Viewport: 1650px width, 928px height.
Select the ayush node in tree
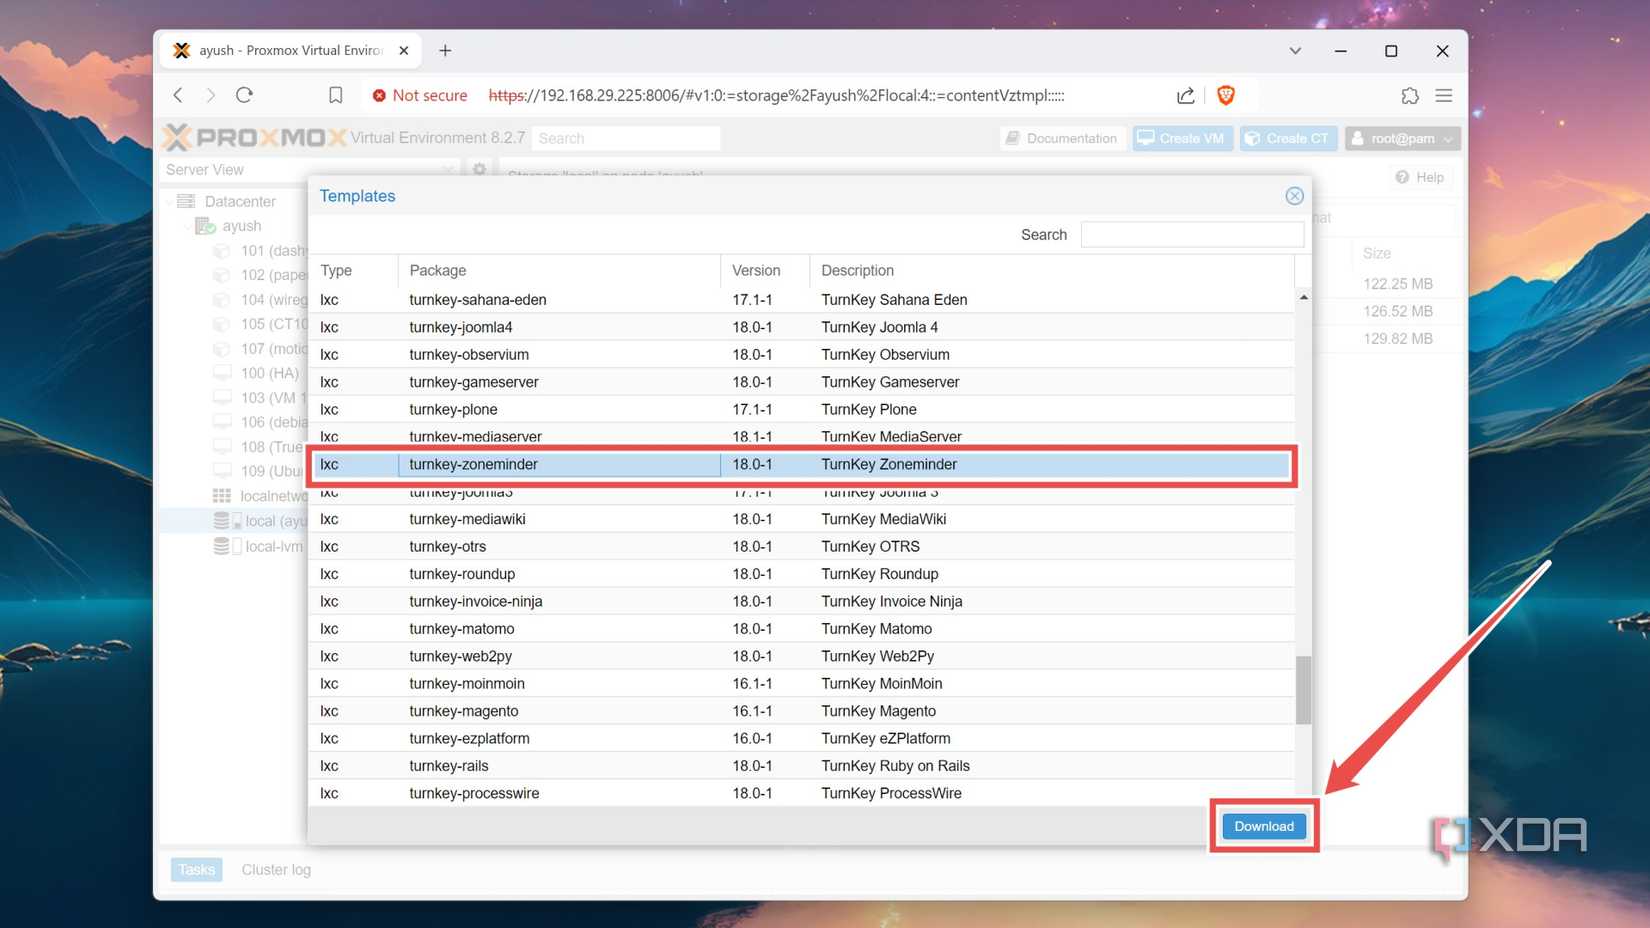[x=241, y=226]
